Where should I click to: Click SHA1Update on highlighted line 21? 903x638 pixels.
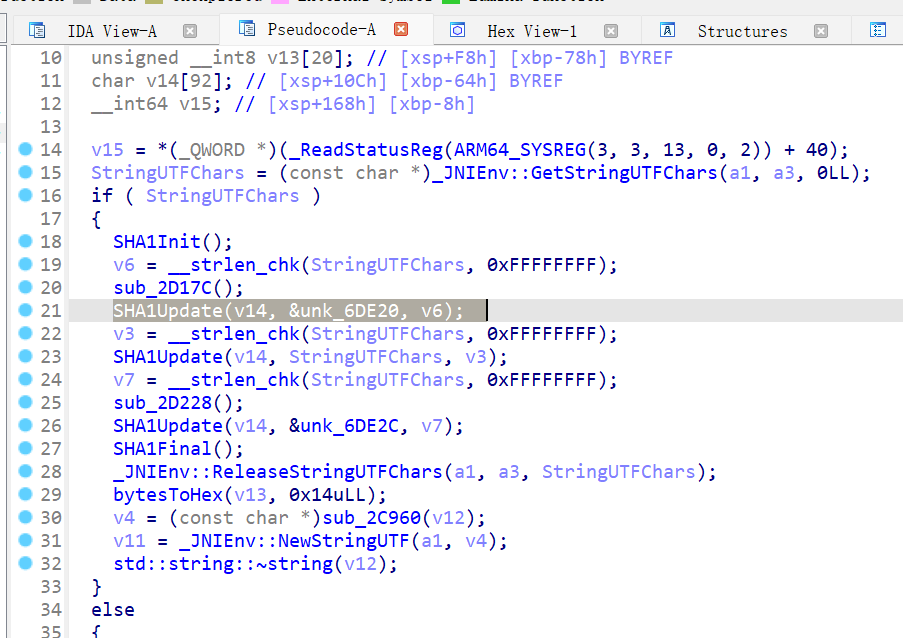point(168,311)
